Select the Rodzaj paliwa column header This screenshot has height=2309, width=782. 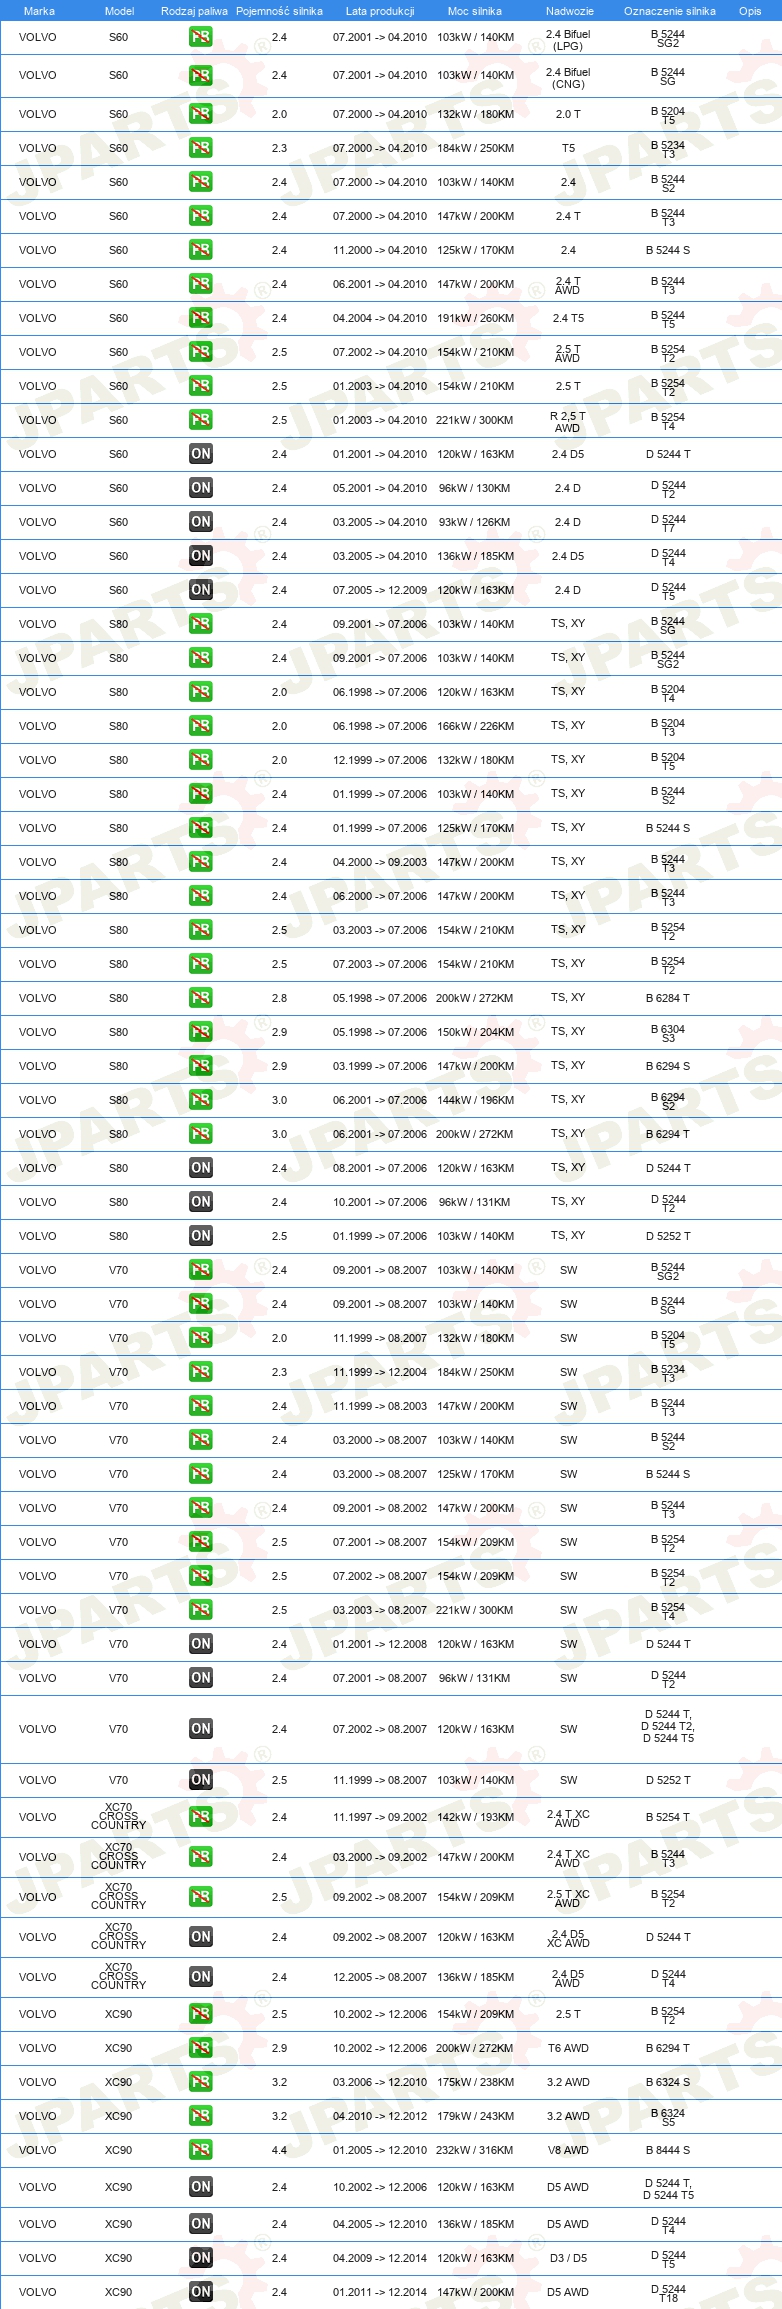click(194, 11)
